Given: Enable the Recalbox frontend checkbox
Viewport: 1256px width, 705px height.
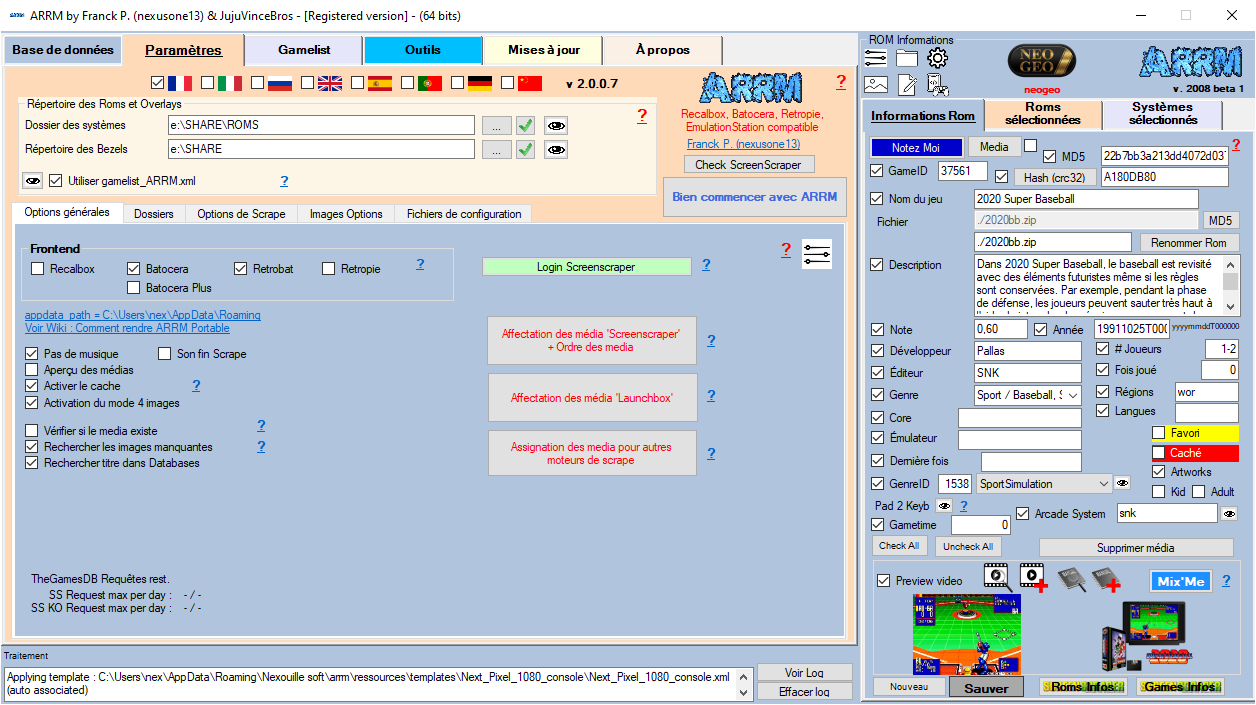Looking at the screenshot, I should 38,269.
